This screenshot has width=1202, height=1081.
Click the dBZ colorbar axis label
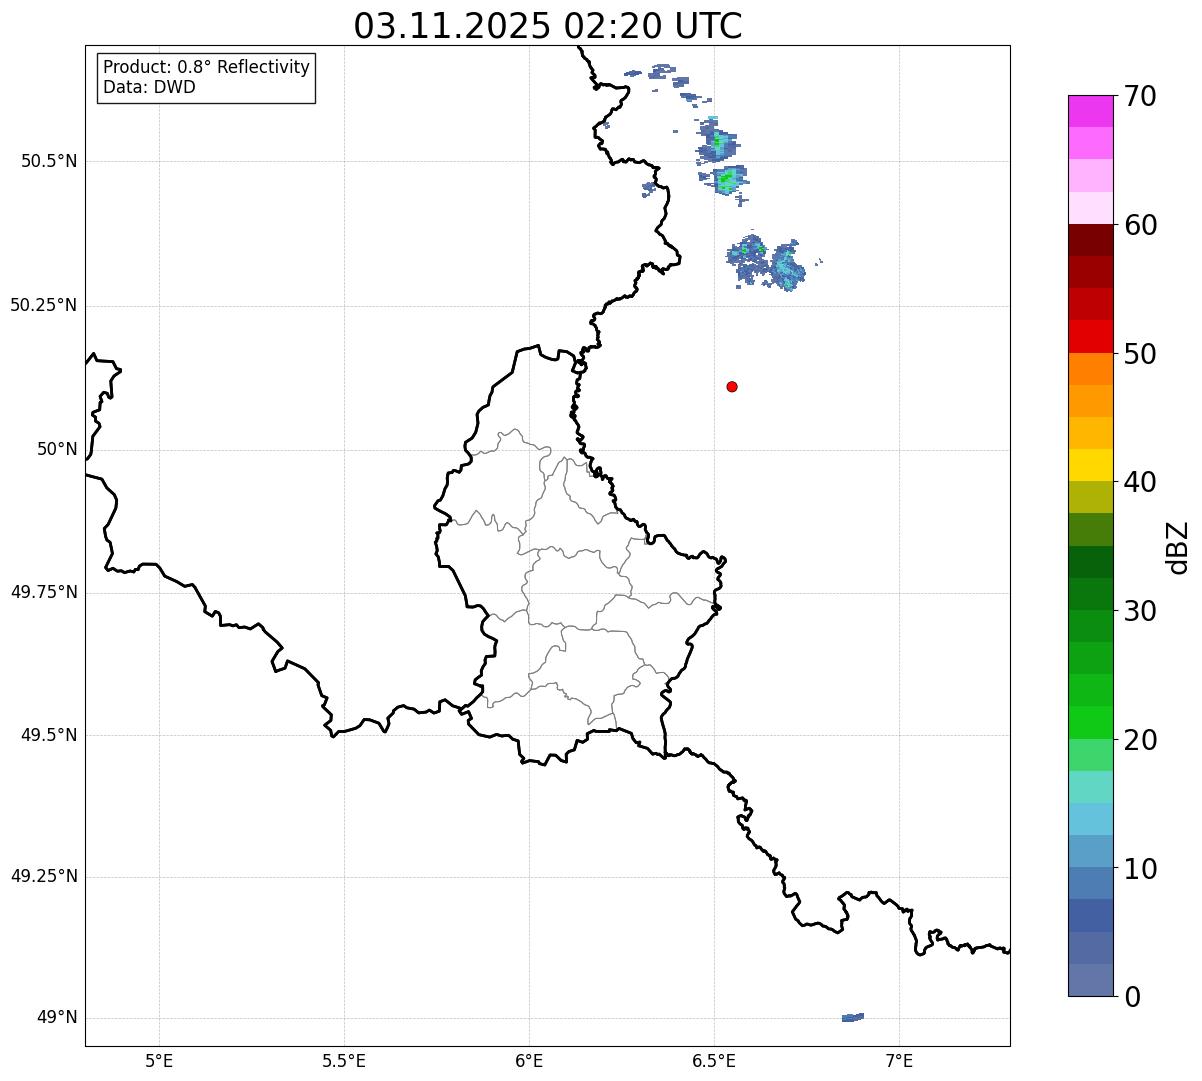pyautogui.click(x=1178, y=547)
